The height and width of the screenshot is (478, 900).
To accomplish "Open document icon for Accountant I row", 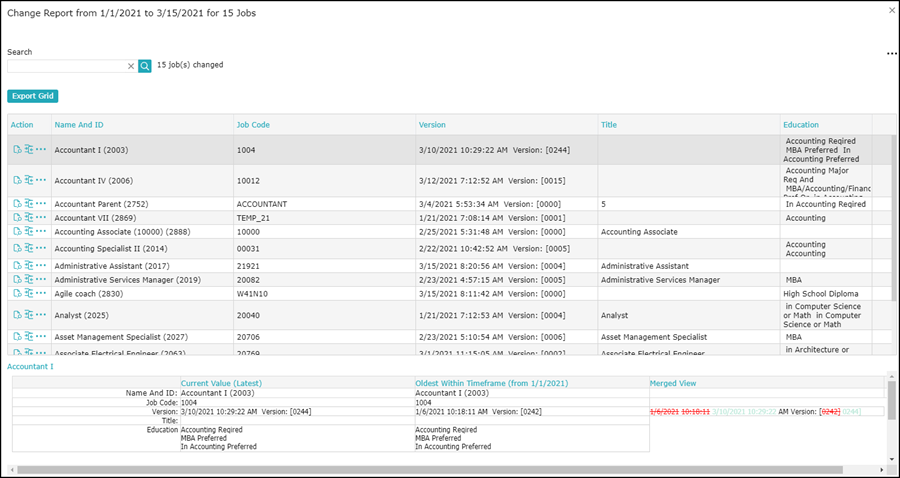I will tap(17, 149).
